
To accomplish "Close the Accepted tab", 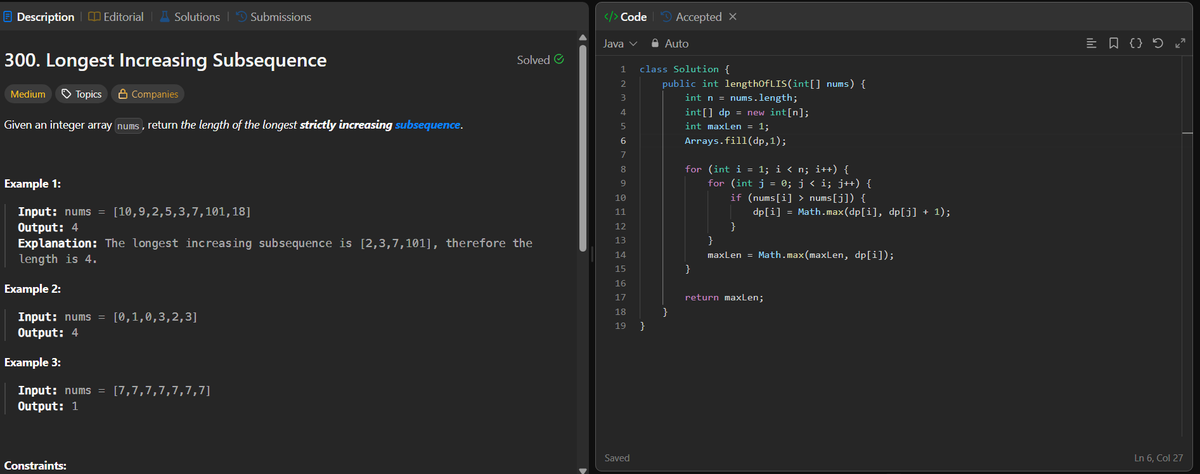I will pyautogui.click(x=732, y=17).
